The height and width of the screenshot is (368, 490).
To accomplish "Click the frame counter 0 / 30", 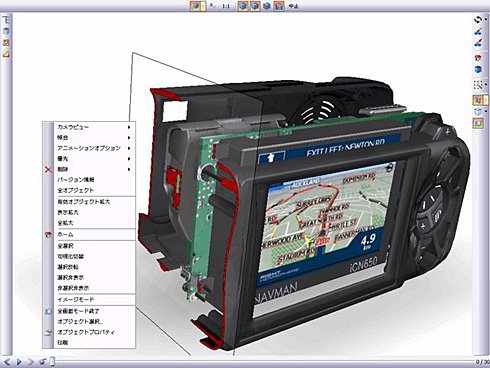I will [482, 362].
